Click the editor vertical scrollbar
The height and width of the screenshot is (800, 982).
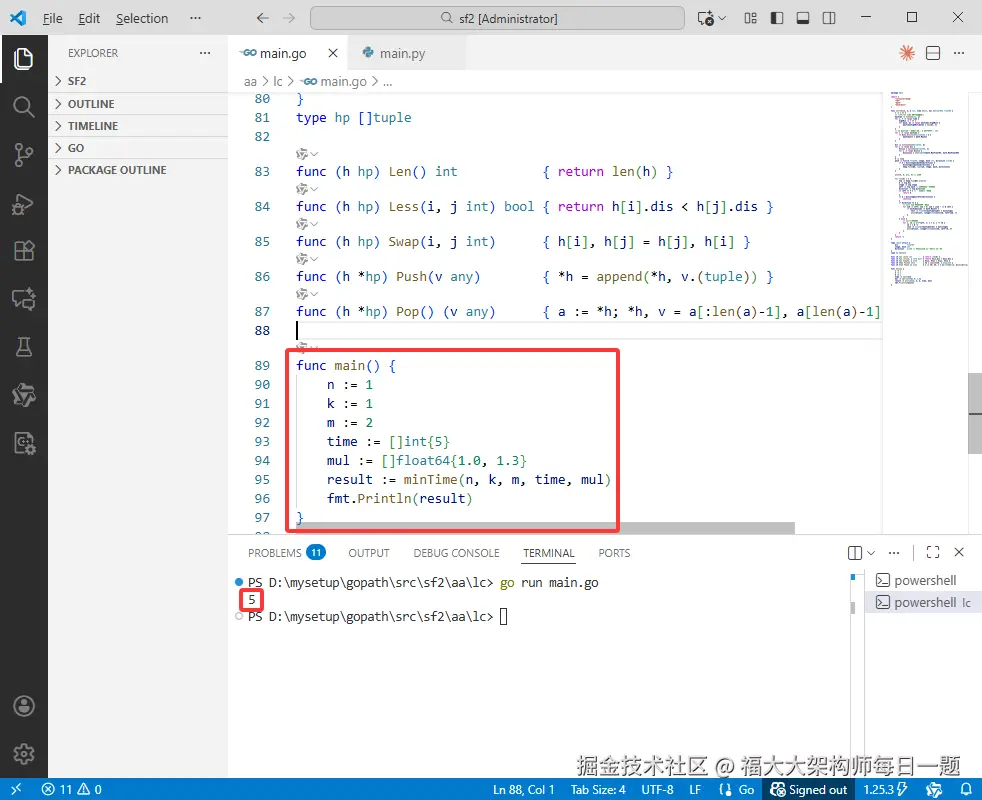974,413
